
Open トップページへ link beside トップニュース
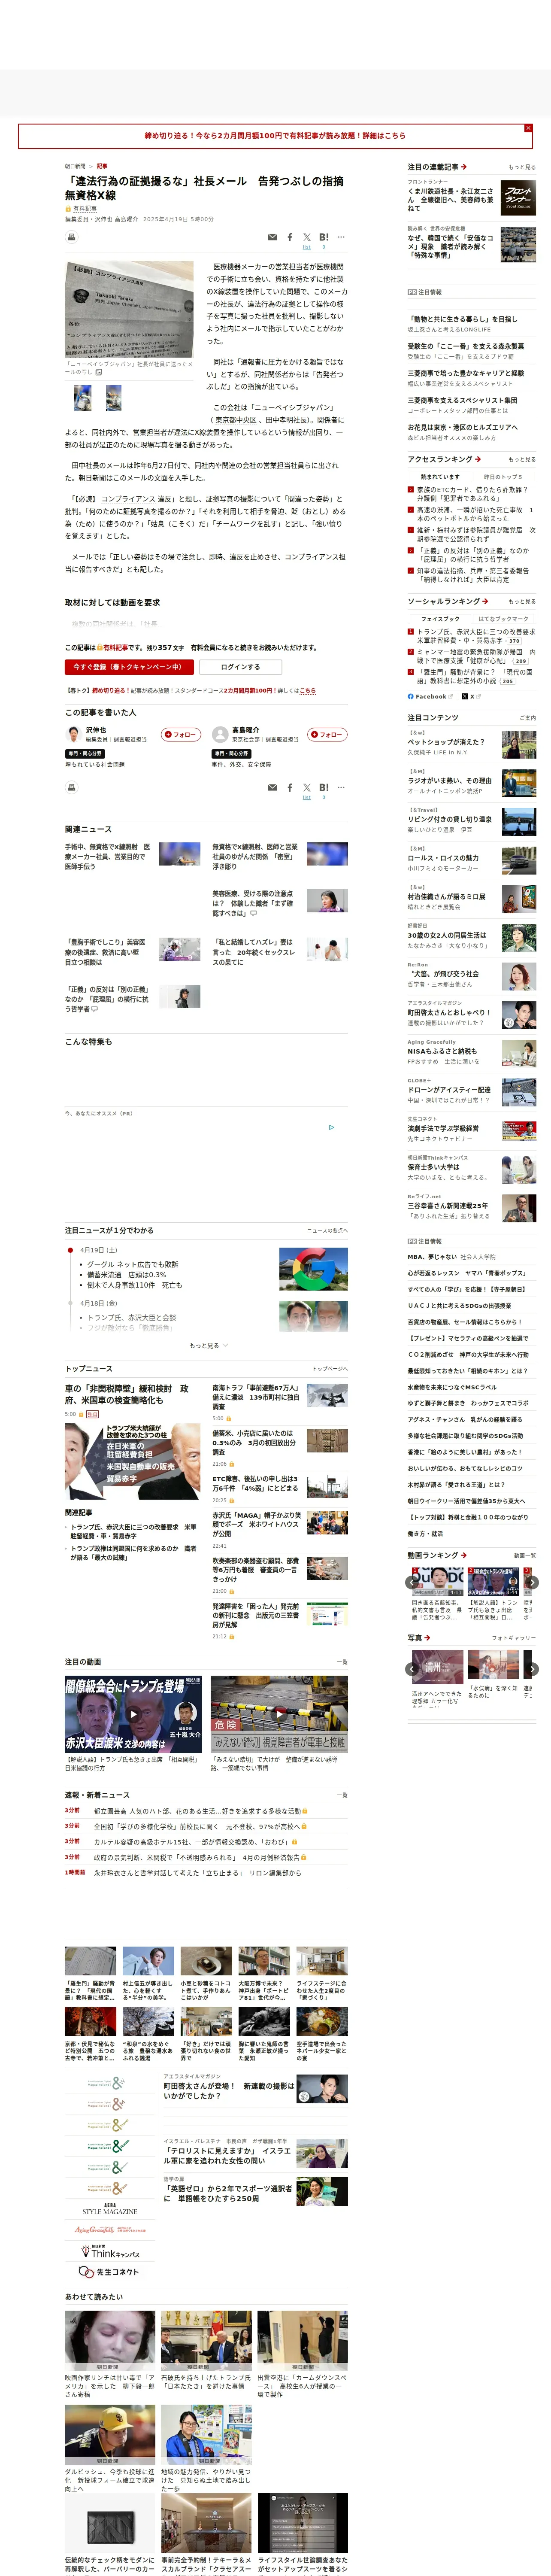330,1369
